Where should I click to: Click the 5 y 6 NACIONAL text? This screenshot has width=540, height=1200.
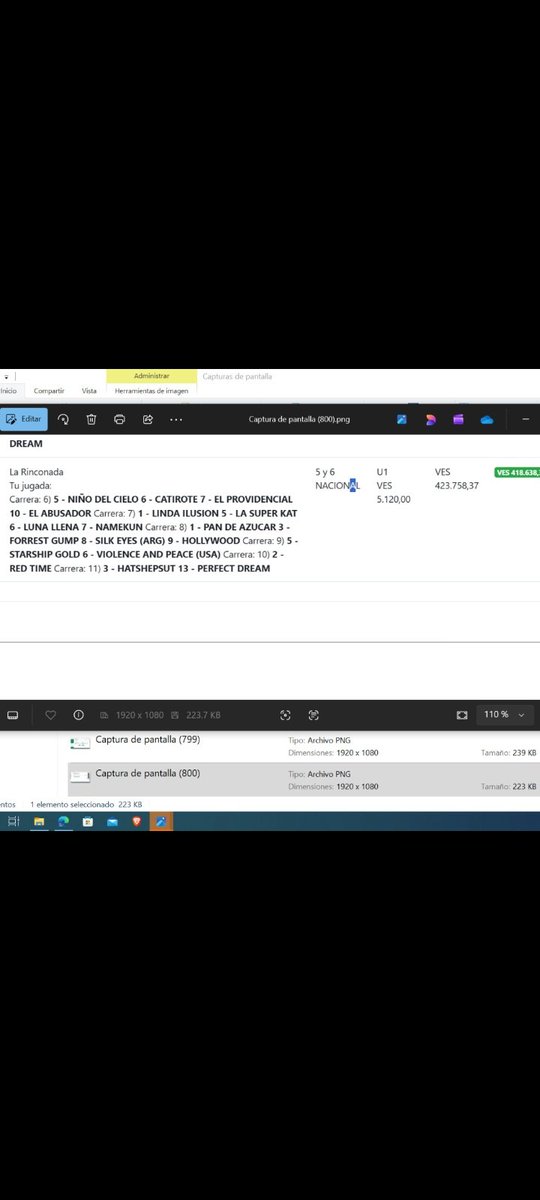pos(336,478)
